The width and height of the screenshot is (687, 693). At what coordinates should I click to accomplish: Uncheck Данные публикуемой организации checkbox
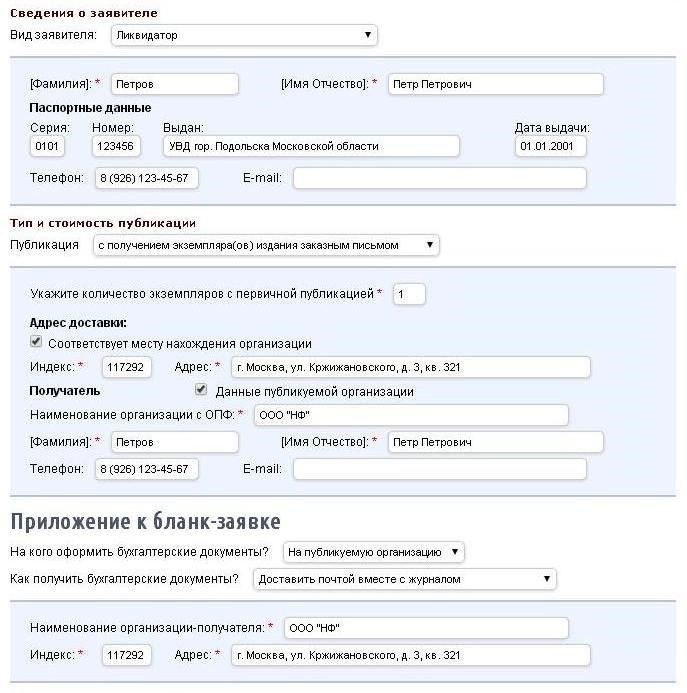click(x=201, y=391)
